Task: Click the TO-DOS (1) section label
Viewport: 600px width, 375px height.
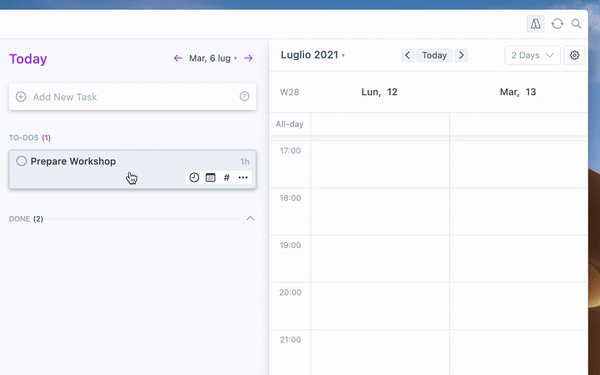Action: pos(30,137)
